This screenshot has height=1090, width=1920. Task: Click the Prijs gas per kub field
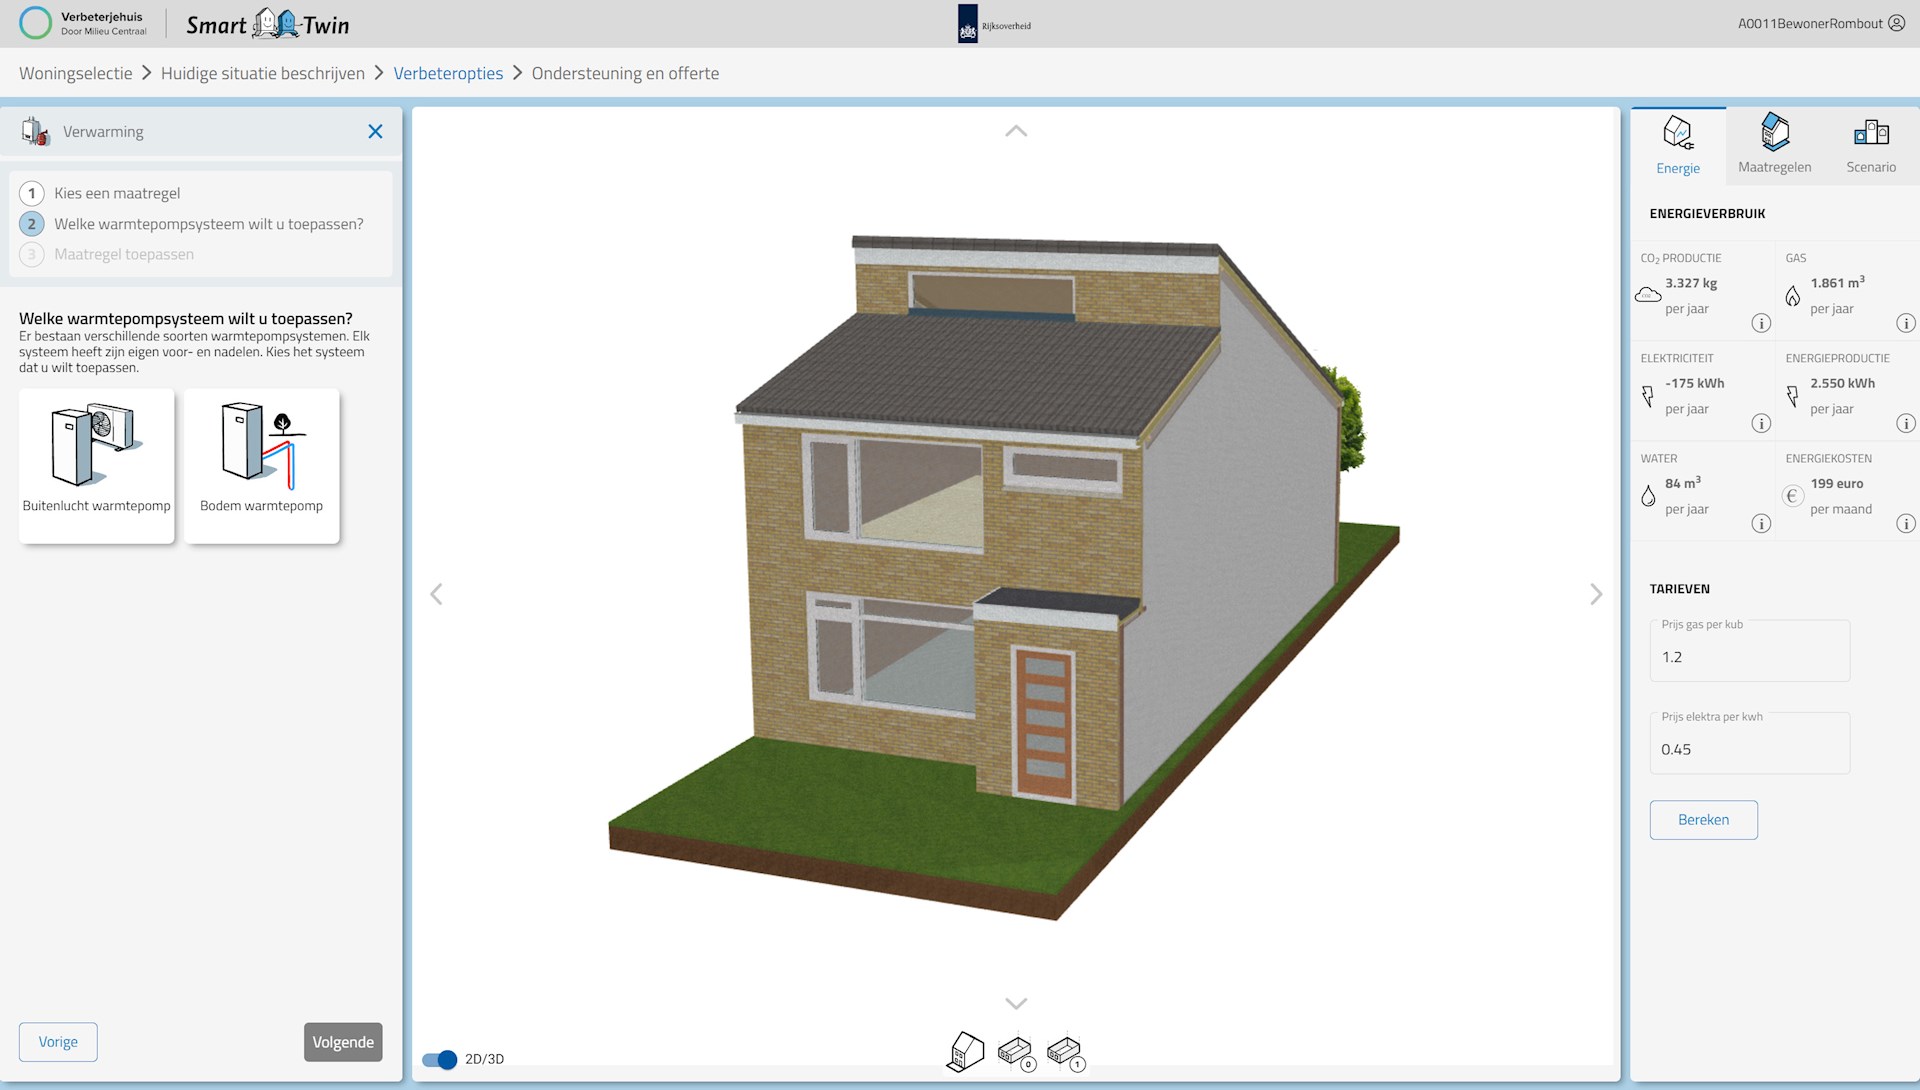click(x=1750, y=651)
